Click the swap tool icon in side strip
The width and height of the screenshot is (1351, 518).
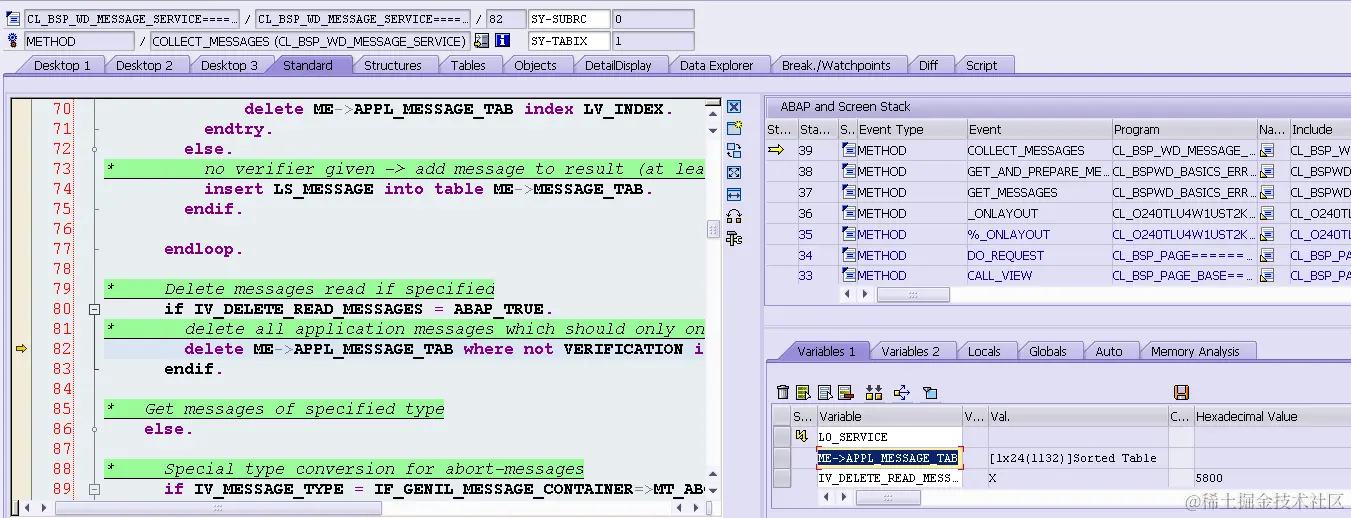(733, 150)
